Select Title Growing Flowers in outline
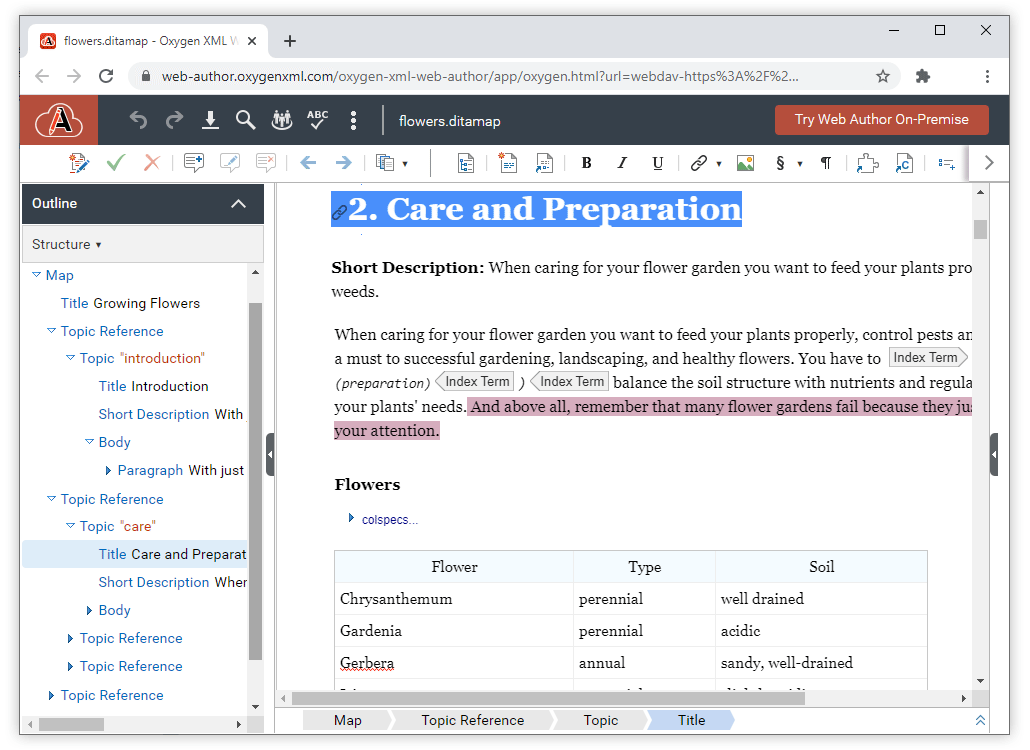Screen dimensions: 1030x750 (x=130, y=303)
